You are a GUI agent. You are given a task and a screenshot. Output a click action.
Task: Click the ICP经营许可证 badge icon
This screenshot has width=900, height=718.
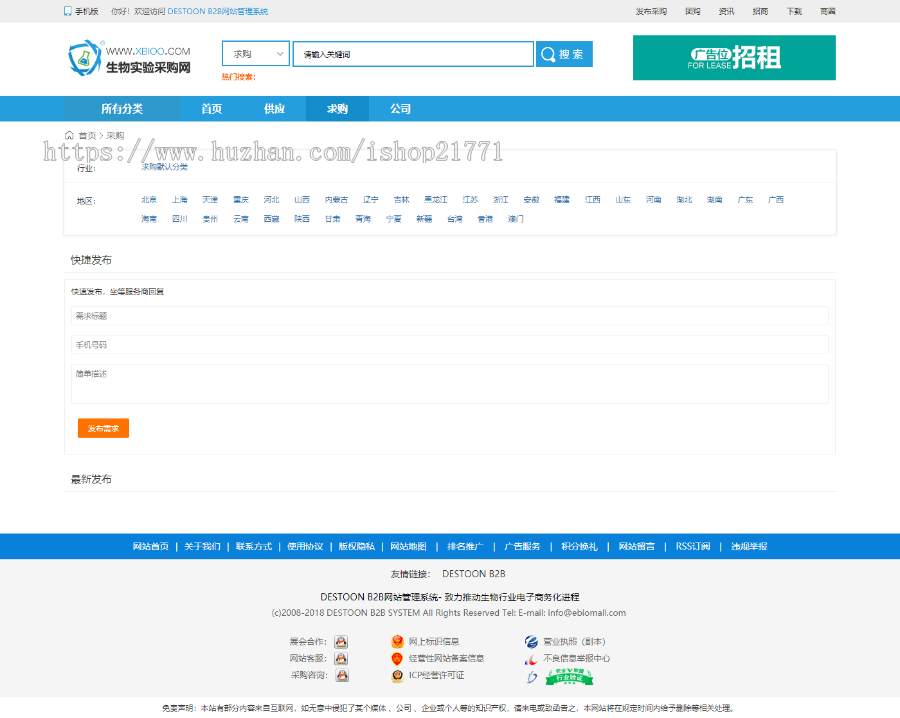(397, 675)
